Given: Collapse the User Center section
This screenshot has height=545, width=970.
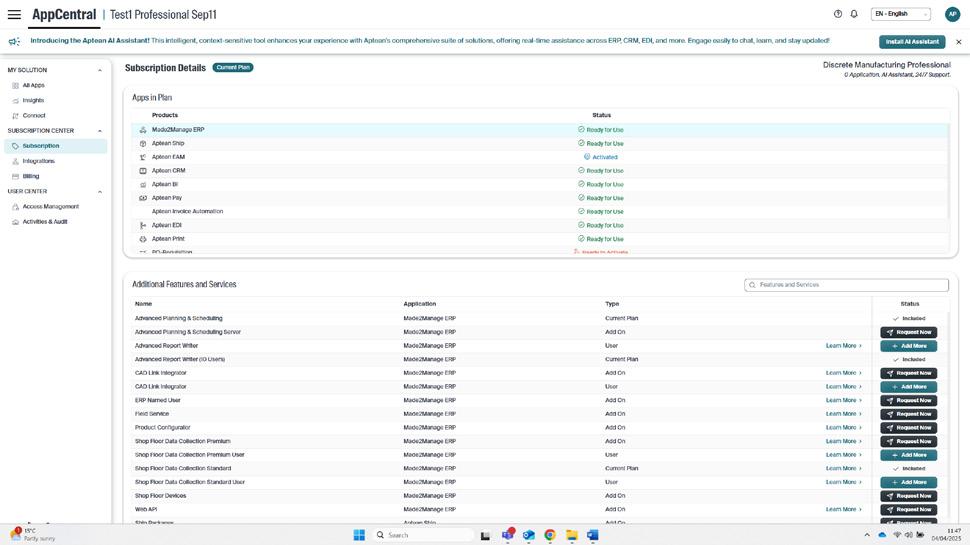Looking at the screenshot, I should pos(100,192).
